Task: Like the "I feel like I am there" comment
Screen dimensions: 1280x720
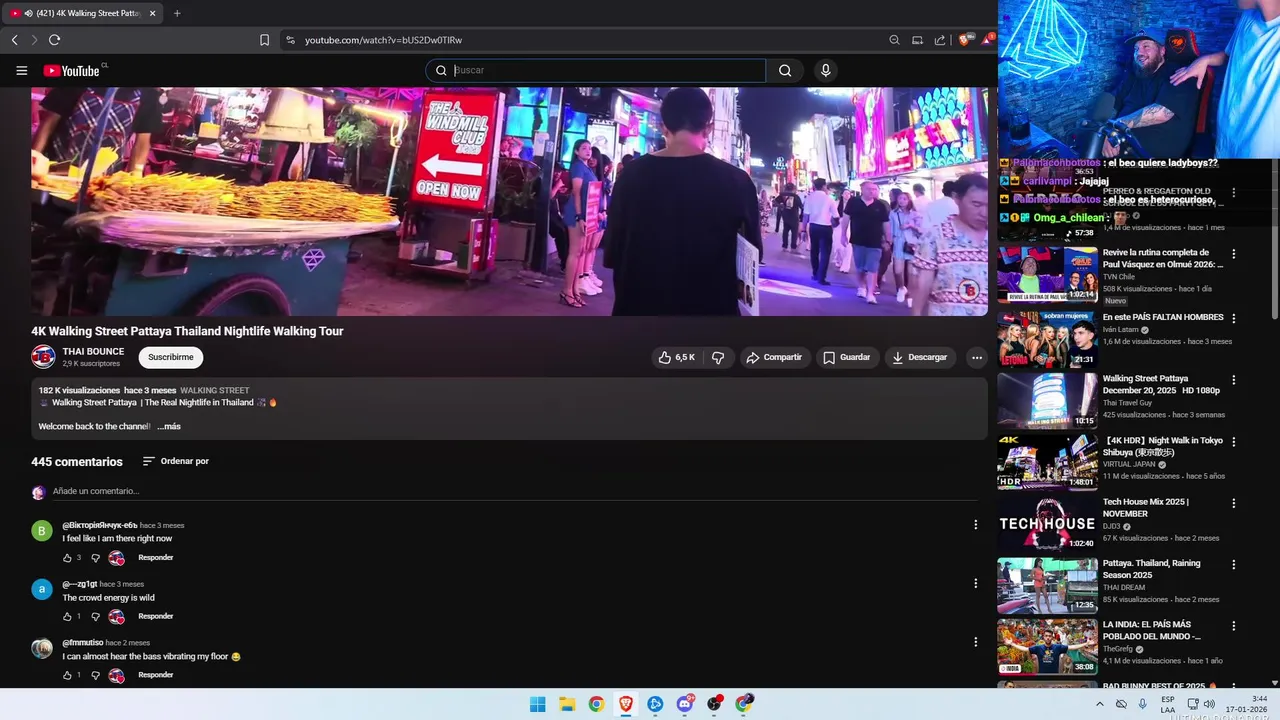Action: (x=68, y=558)
